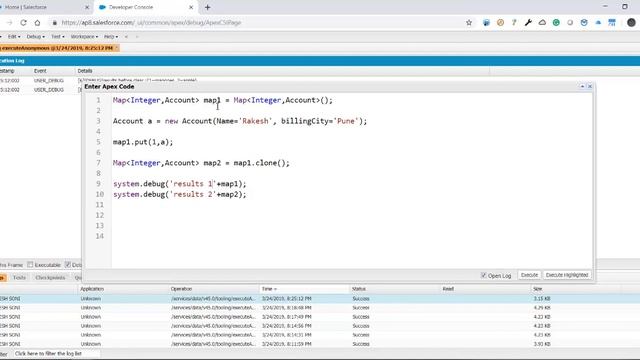Open the Edit menu
Screen dimensions: 640x360
point(14,37)
